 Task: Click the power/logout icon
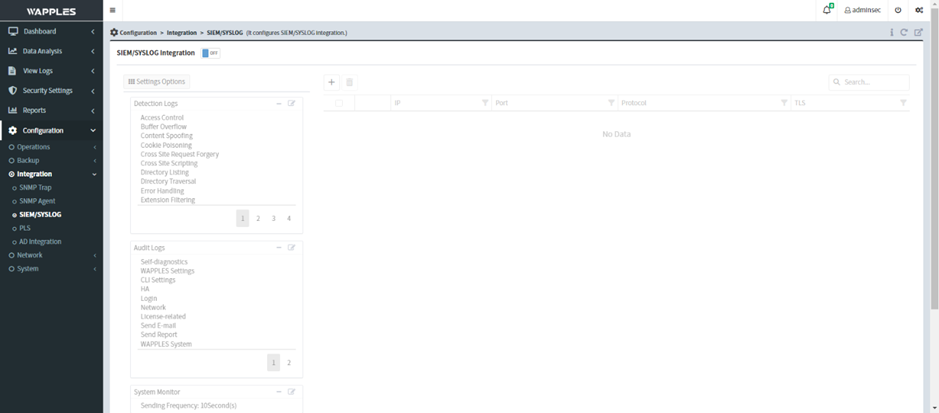click(x=898, y=10)
